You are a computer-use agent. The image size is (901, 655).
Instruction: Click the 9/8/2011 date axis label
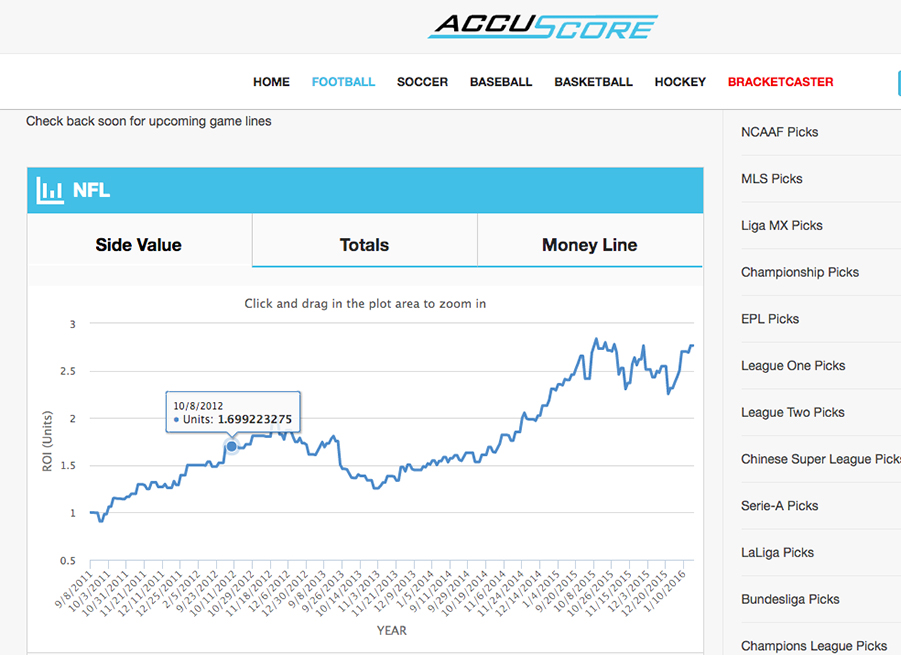click(73, 588)
